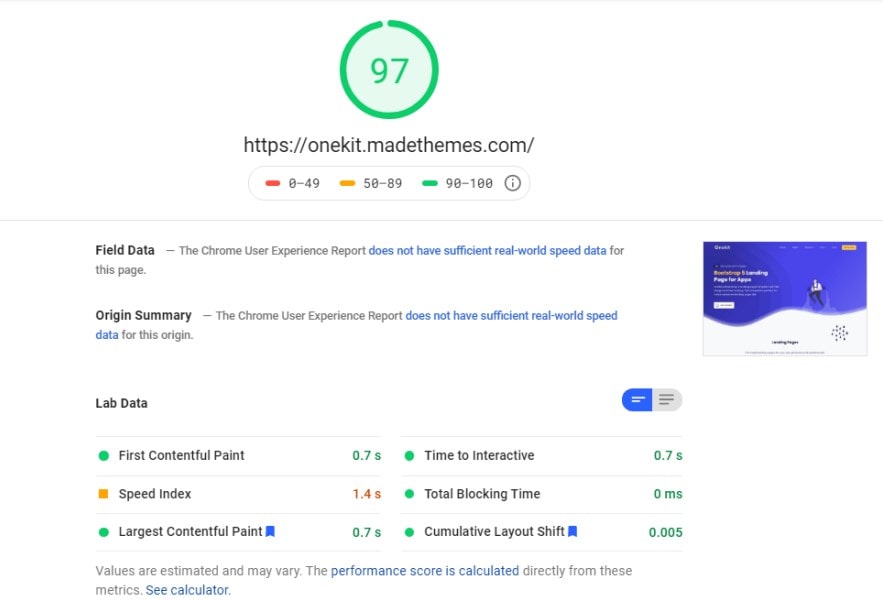The height and width of the screenshot is (601, 883).
Task: Open the 'performance score is calculated' link
Action: (424, 571)
